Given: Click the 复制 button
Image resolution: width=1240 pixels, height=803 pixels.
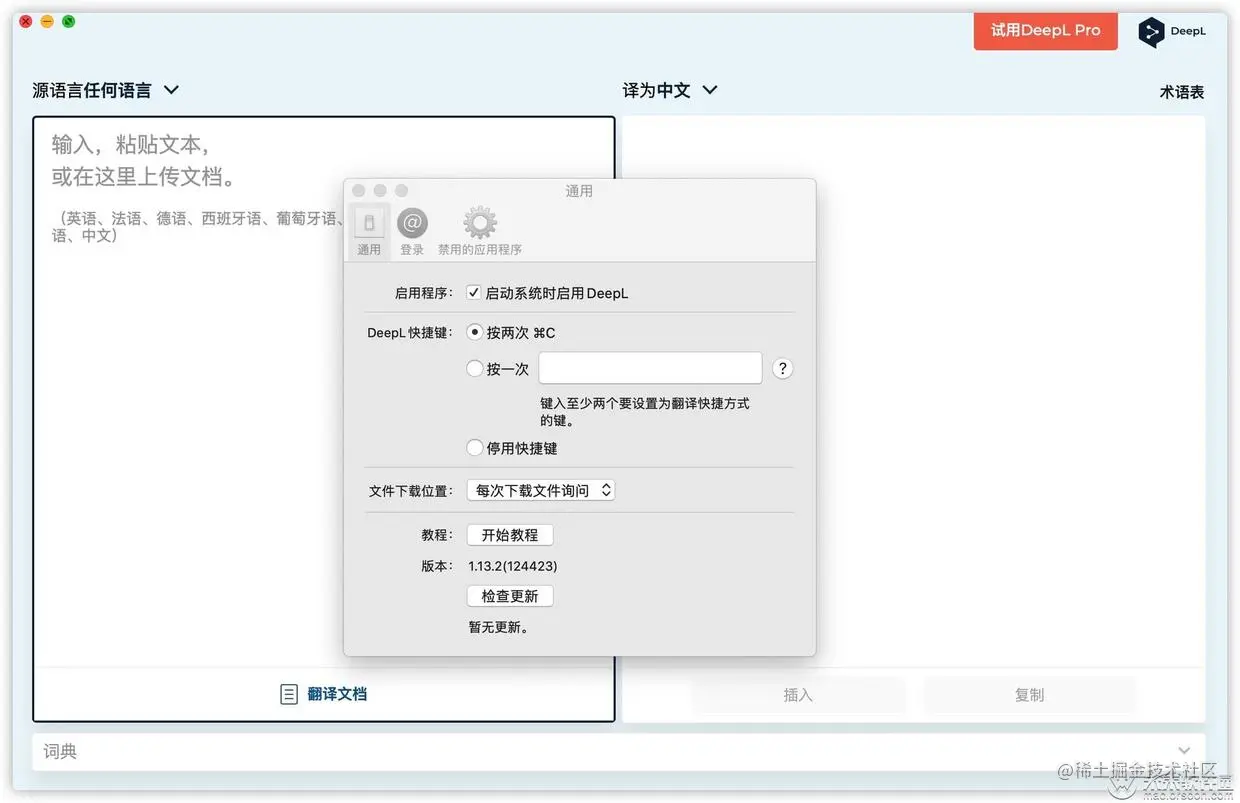Looking at the screenshot, I should [x=1029, y=695].
